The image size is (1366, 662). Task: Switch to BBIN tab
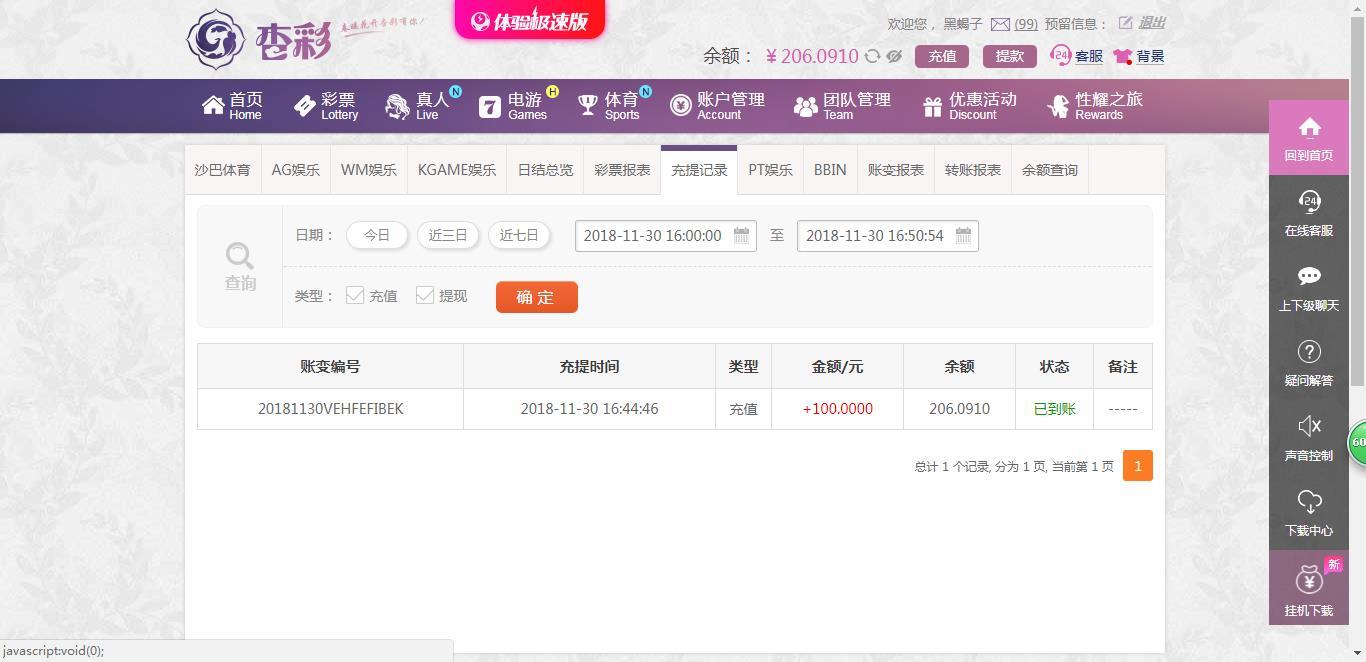[830, 170]
